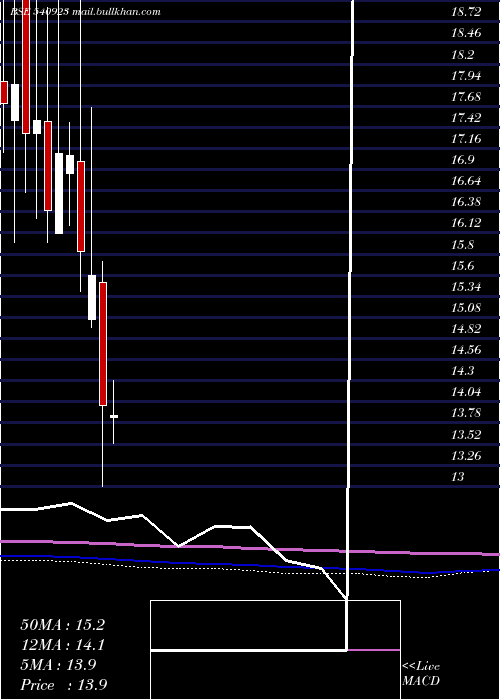This screenshot has width=500, height=700.
Task: Select the long red candle closing near 14.04
Action: point(103,344)
